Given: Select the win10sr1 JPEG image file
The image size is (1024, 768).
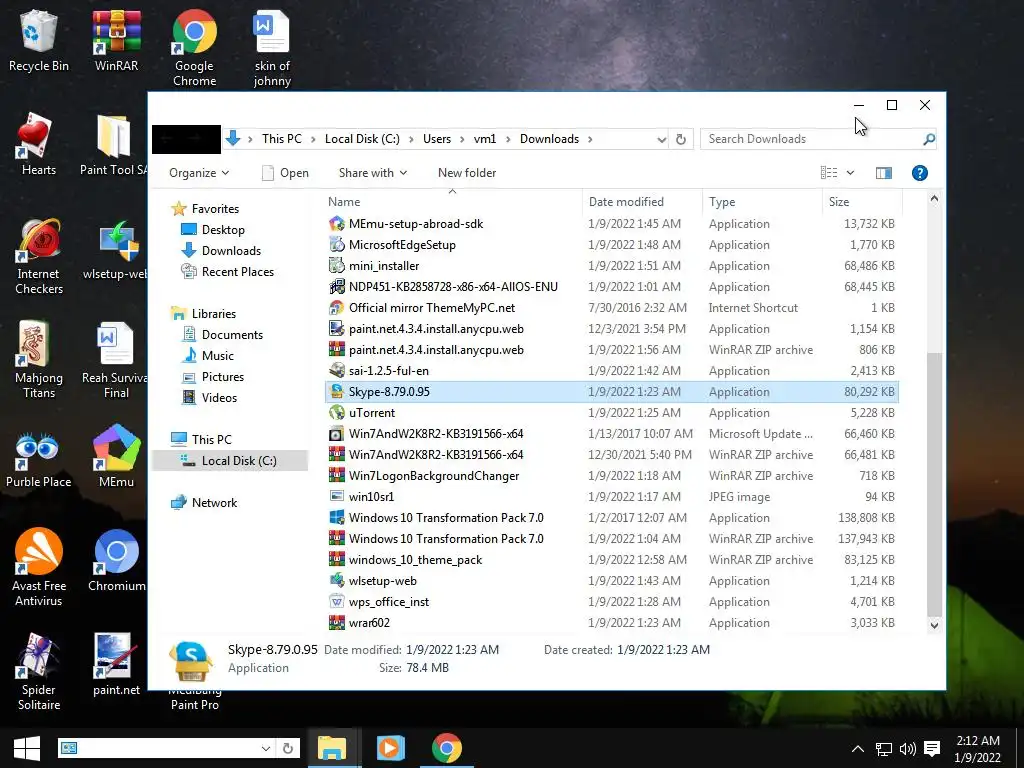Looking at the screenshot, I should (611, 497).
